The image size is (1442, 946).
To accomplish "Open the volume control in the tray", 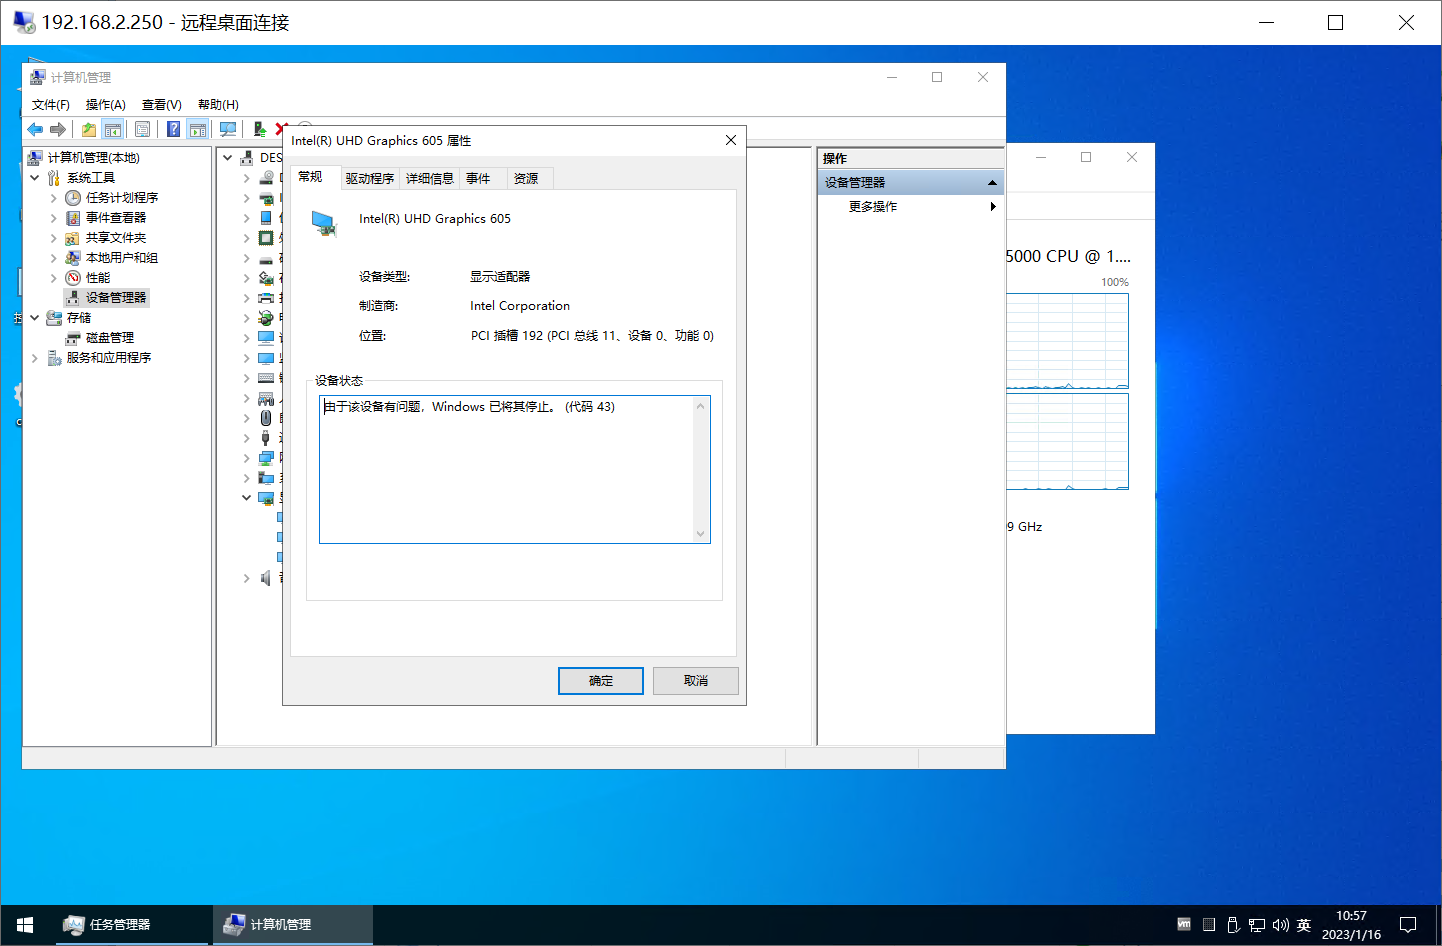I will click(x=1281, y=925).
